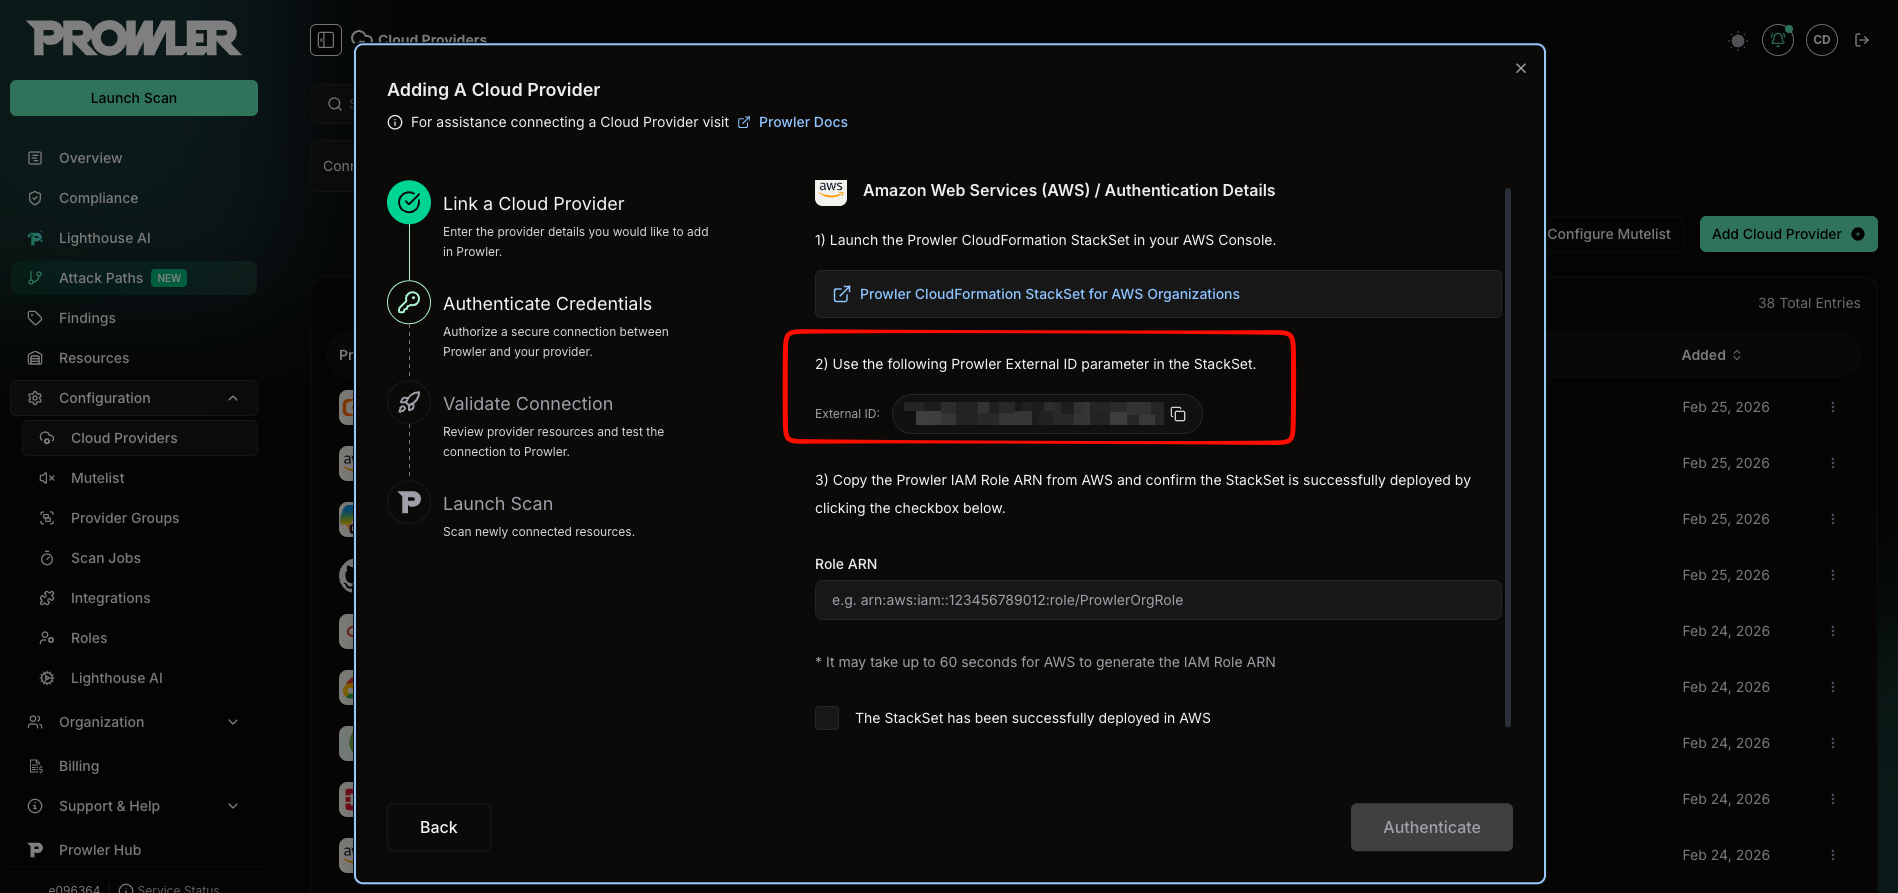Open the notifications bell icon
1898x893 pixels.
click(1777, 40)
